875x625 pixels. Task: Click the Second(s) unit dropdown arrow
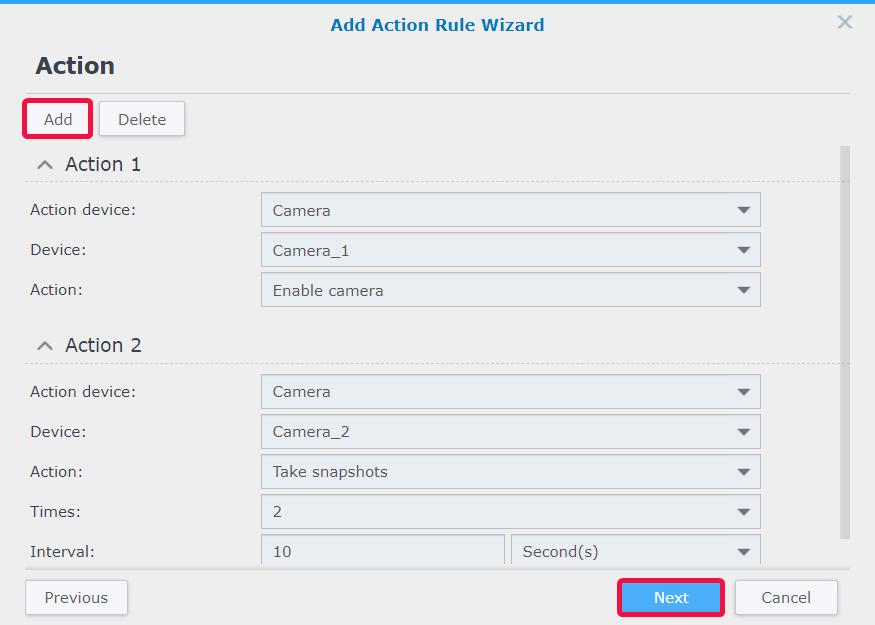click(x=743, y=552)
